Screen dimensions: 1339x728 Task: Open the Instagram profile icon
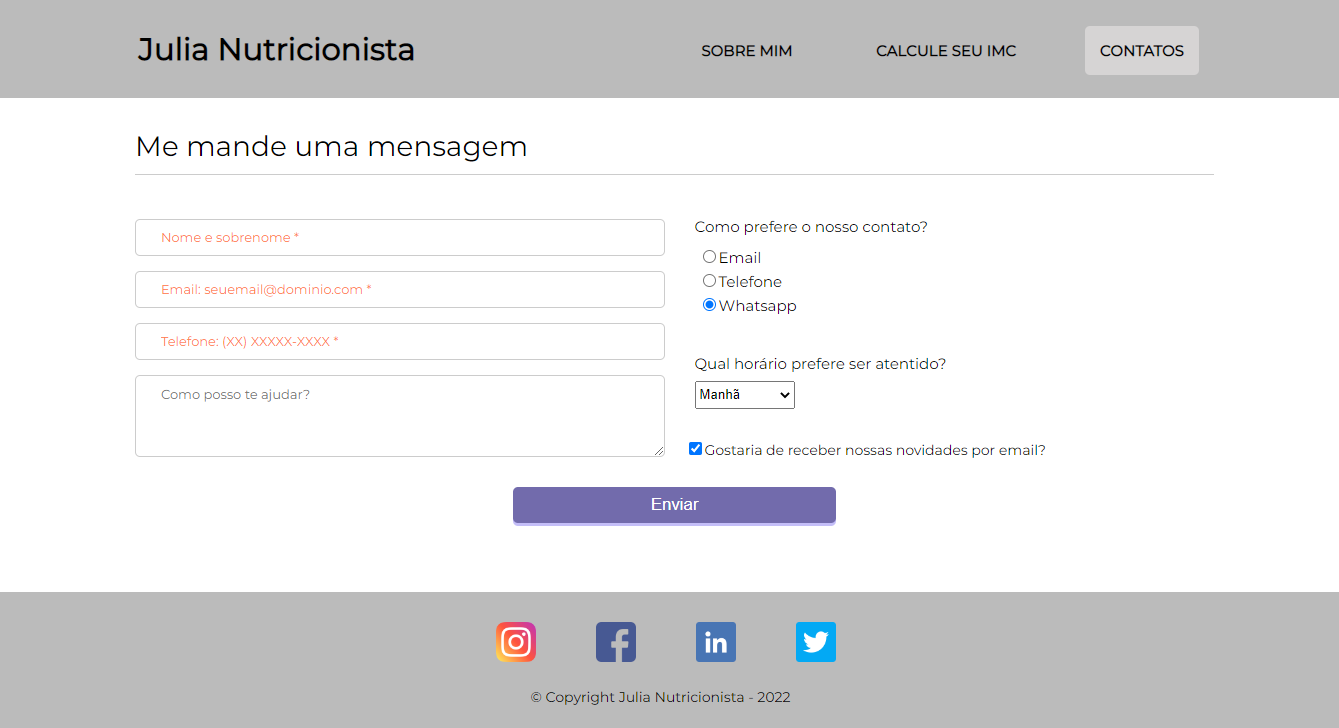point(515,642)
